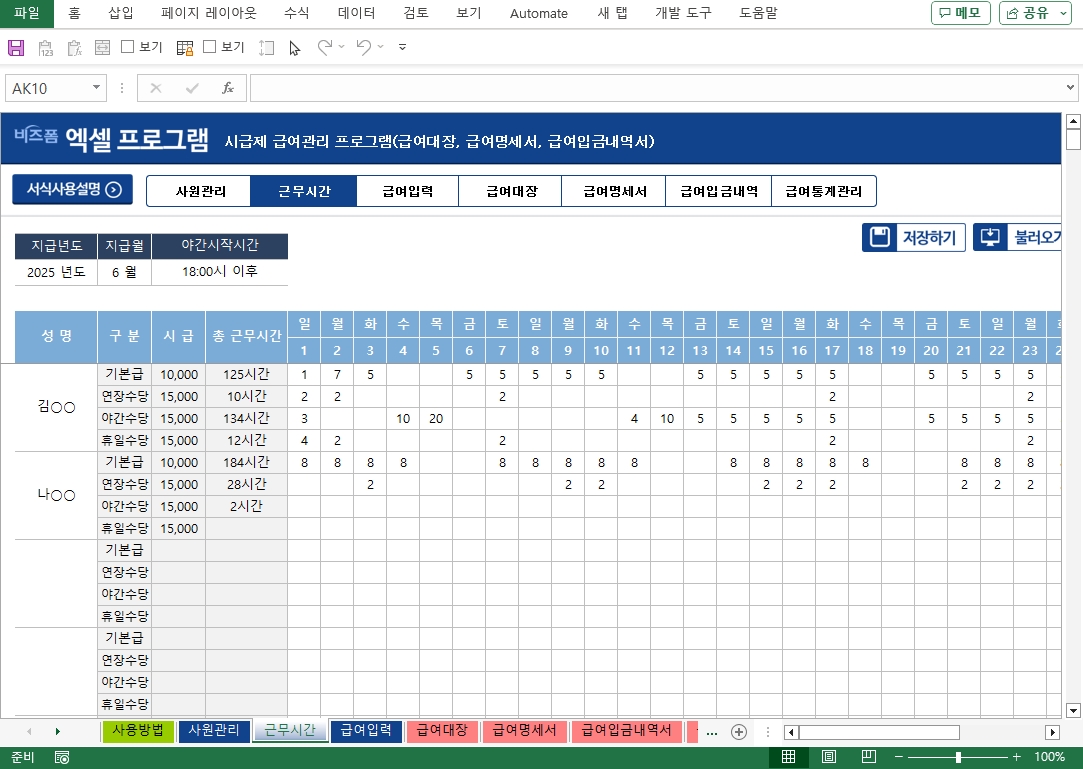The width and height of the screenshot is (1083, 769).
Task: Open the Customize Quick Access Toolbar dropdown
Action: tap(402, 47)
